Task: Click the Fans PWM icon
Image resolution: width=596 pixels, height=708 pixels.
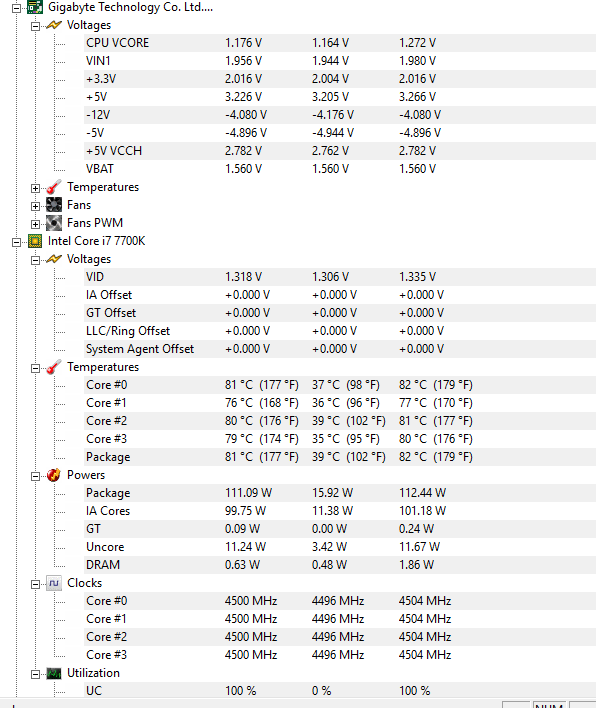Action: coord(54,223)
